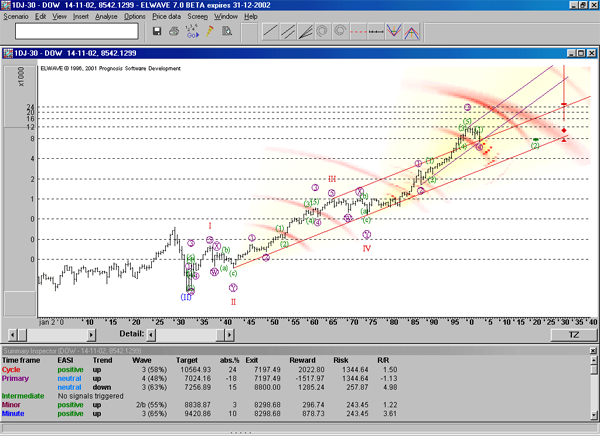
Task: Click the chart's horizontal scrollbar left arrow
Action: coord(11,333)
